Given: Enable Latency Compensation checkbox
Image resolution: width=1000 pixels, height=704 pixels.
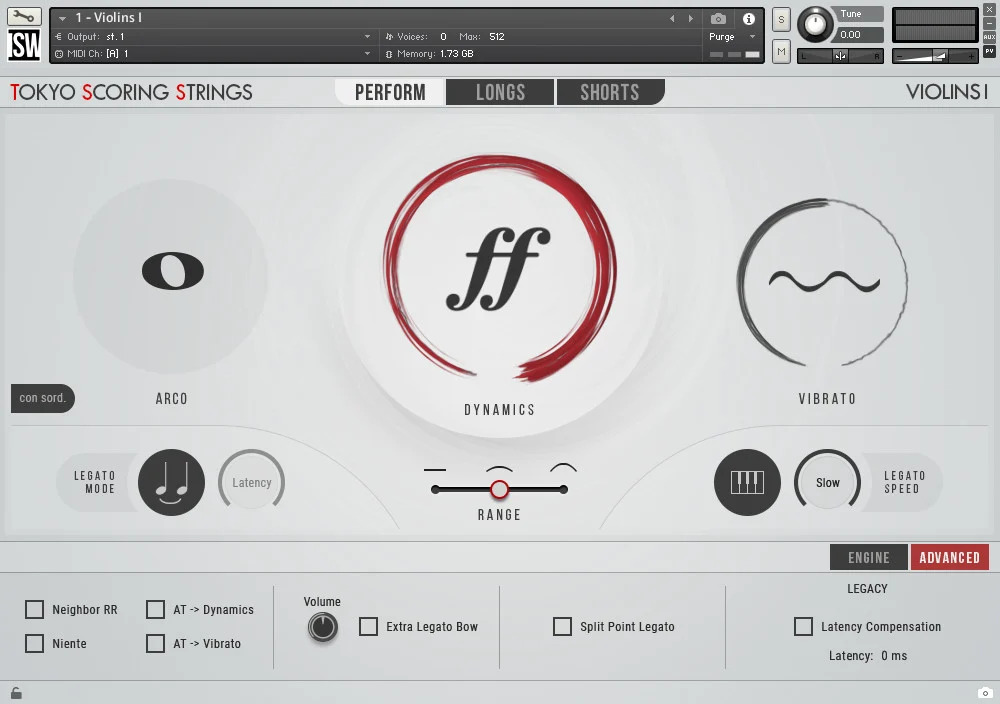Looking at the screenshot, I should click(x=804, y=626).
